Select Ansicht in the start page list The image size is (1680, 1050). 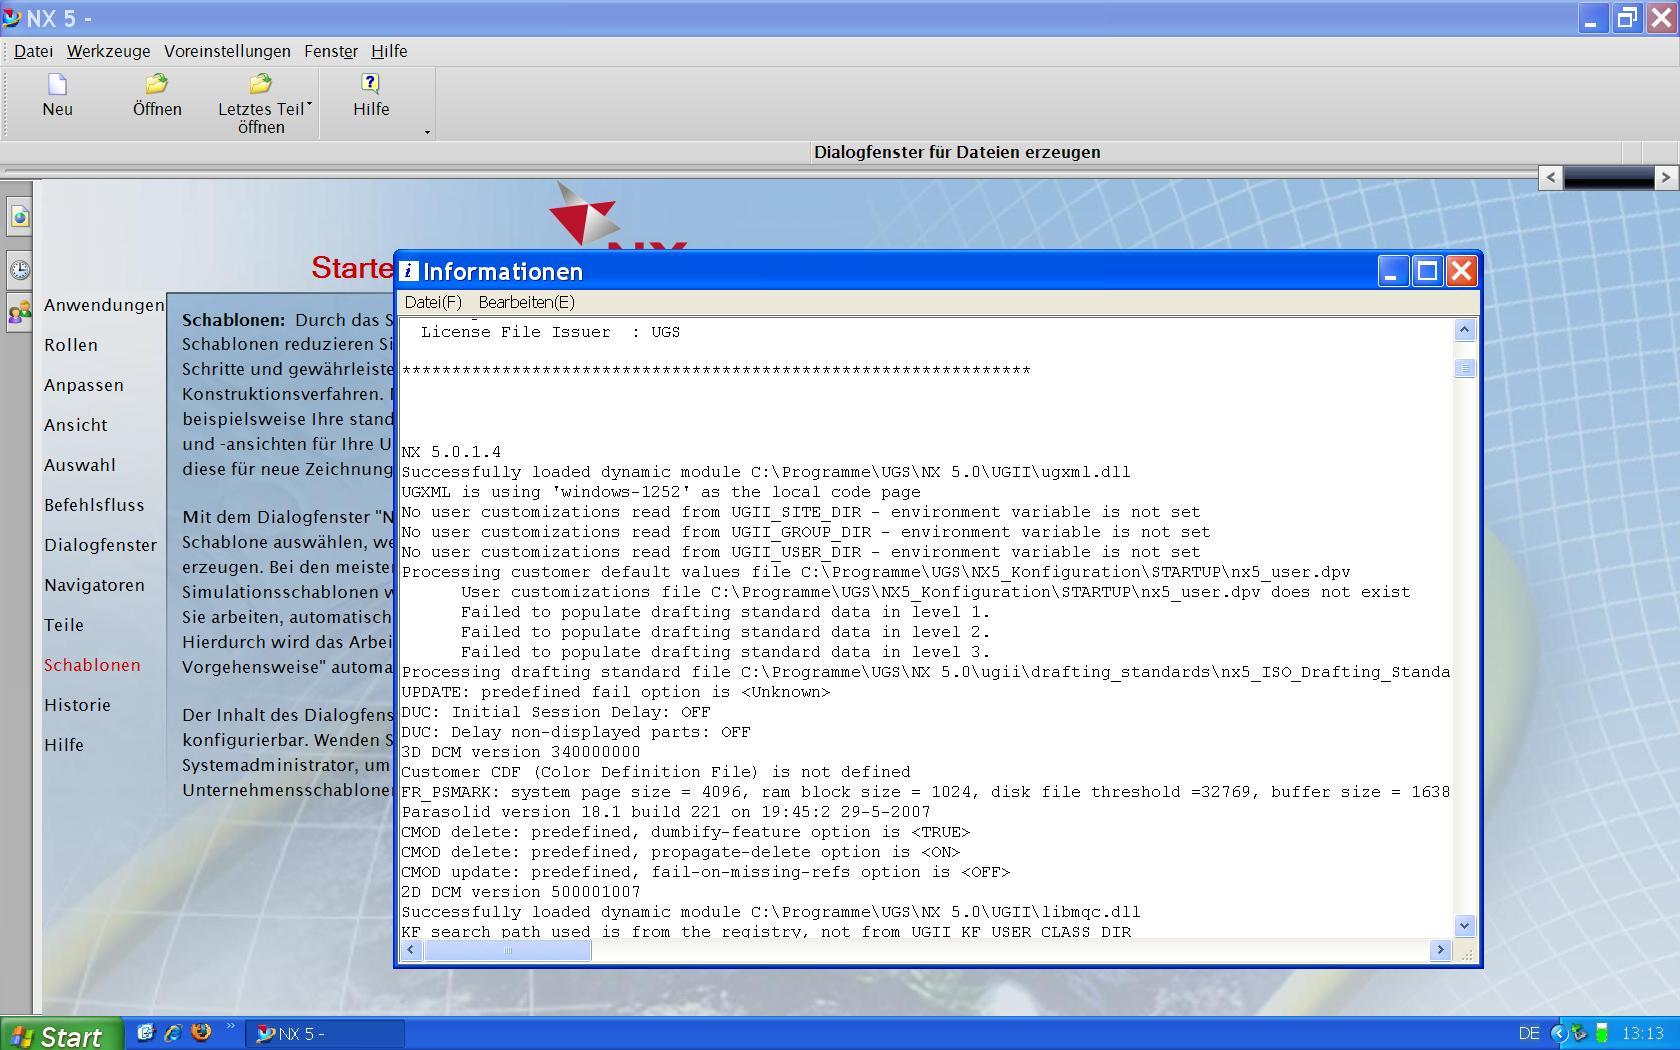point(75,425)
